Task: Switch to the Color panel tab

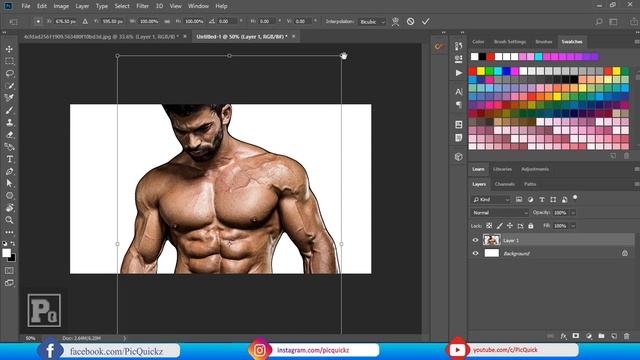Action: (x=478, y=42)
